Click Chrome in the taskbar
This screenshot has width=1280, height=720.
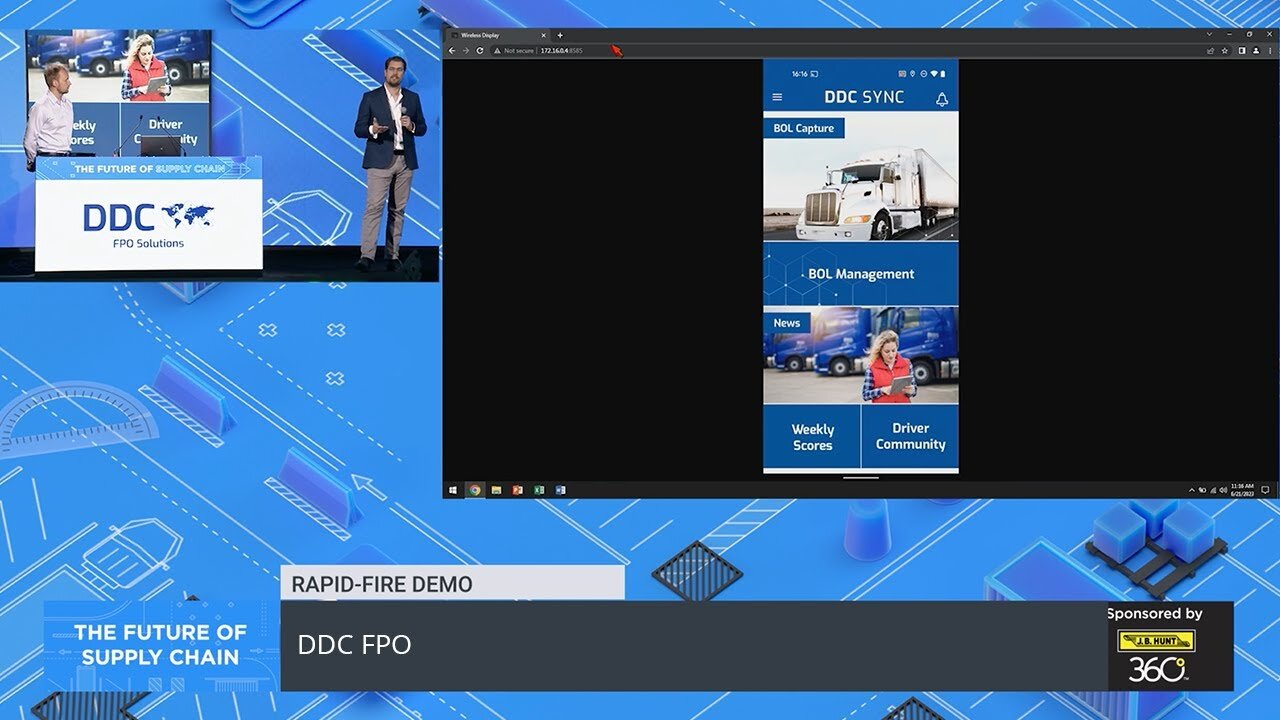(x=475, y=490)
